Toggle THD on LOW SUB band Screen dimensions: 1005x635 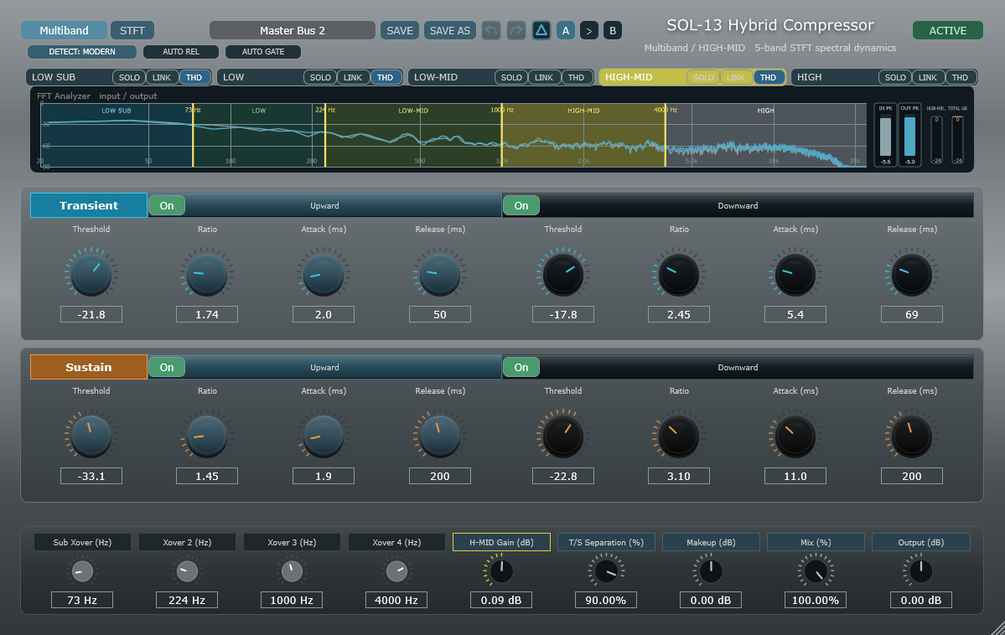pos(194,78)
